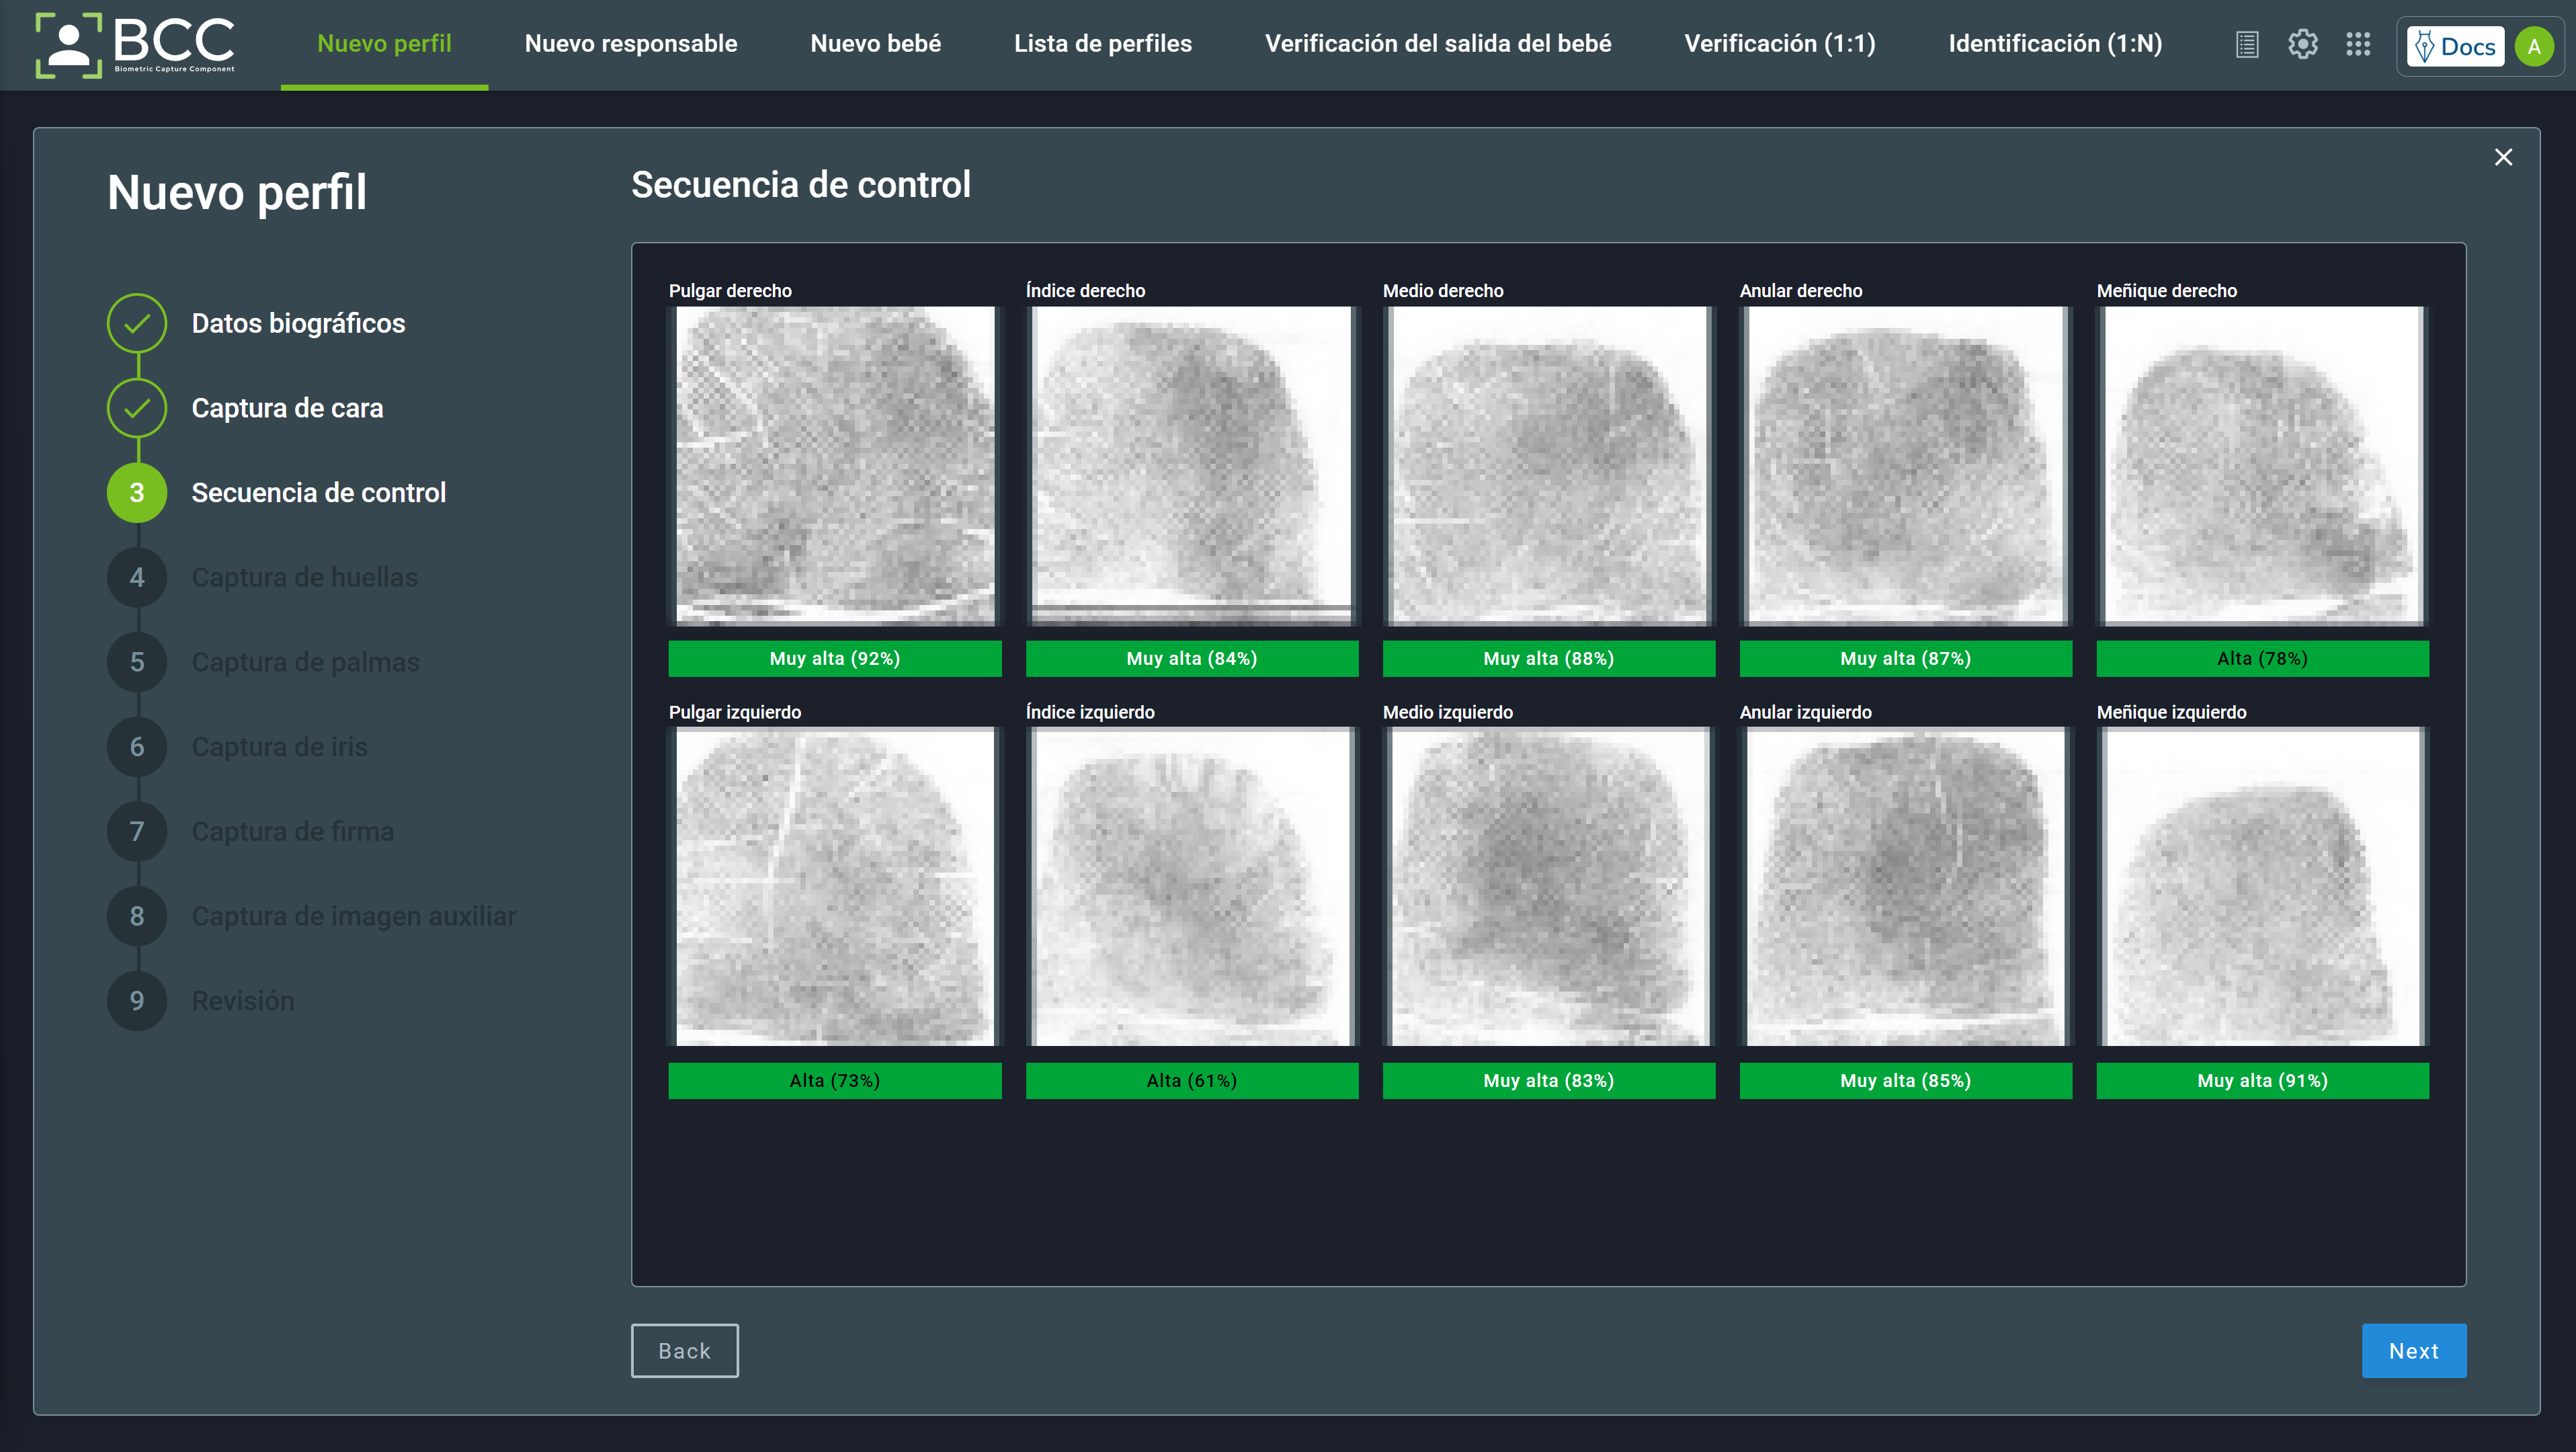This screenshot has height=1452, width=2576.
Task: Open the Identificación (1:N) tab
Action: (x=2055, y=44)
